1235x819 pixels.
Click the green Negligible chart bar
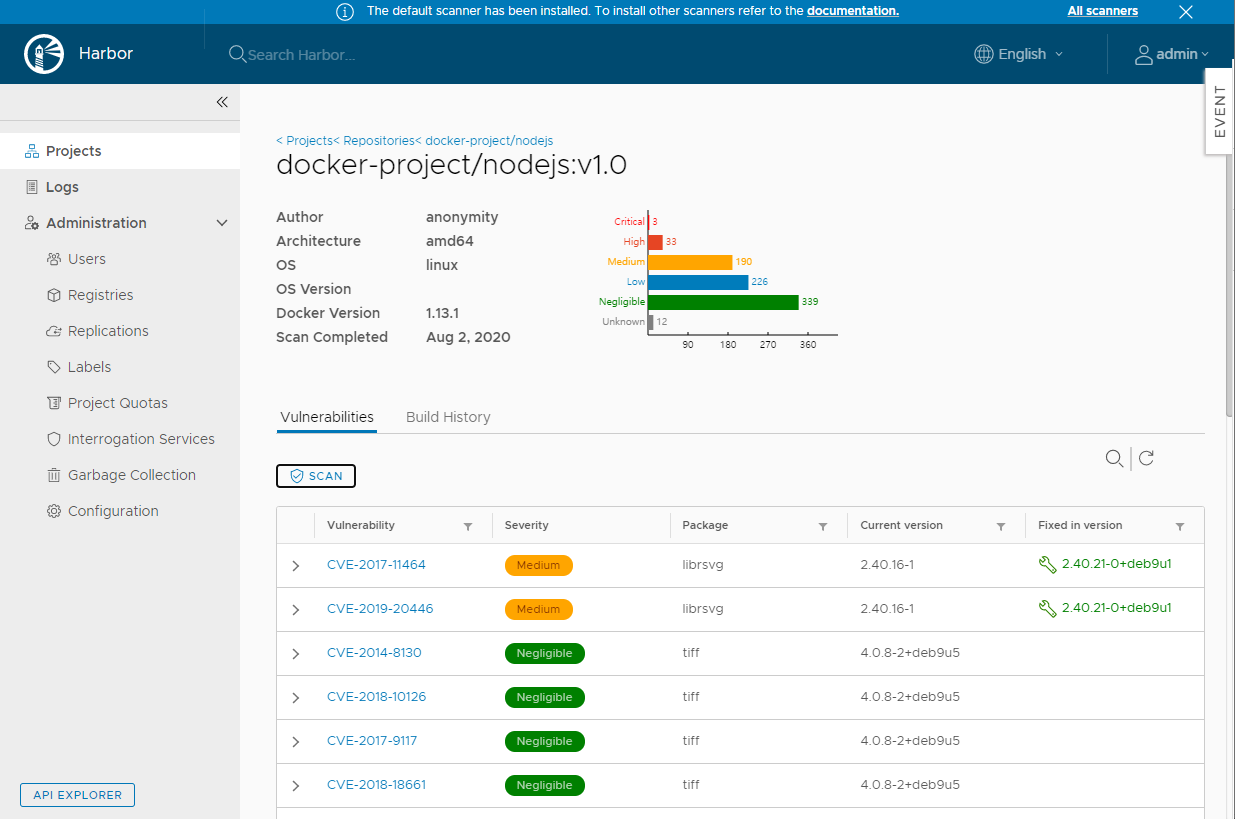click(723, 302)
